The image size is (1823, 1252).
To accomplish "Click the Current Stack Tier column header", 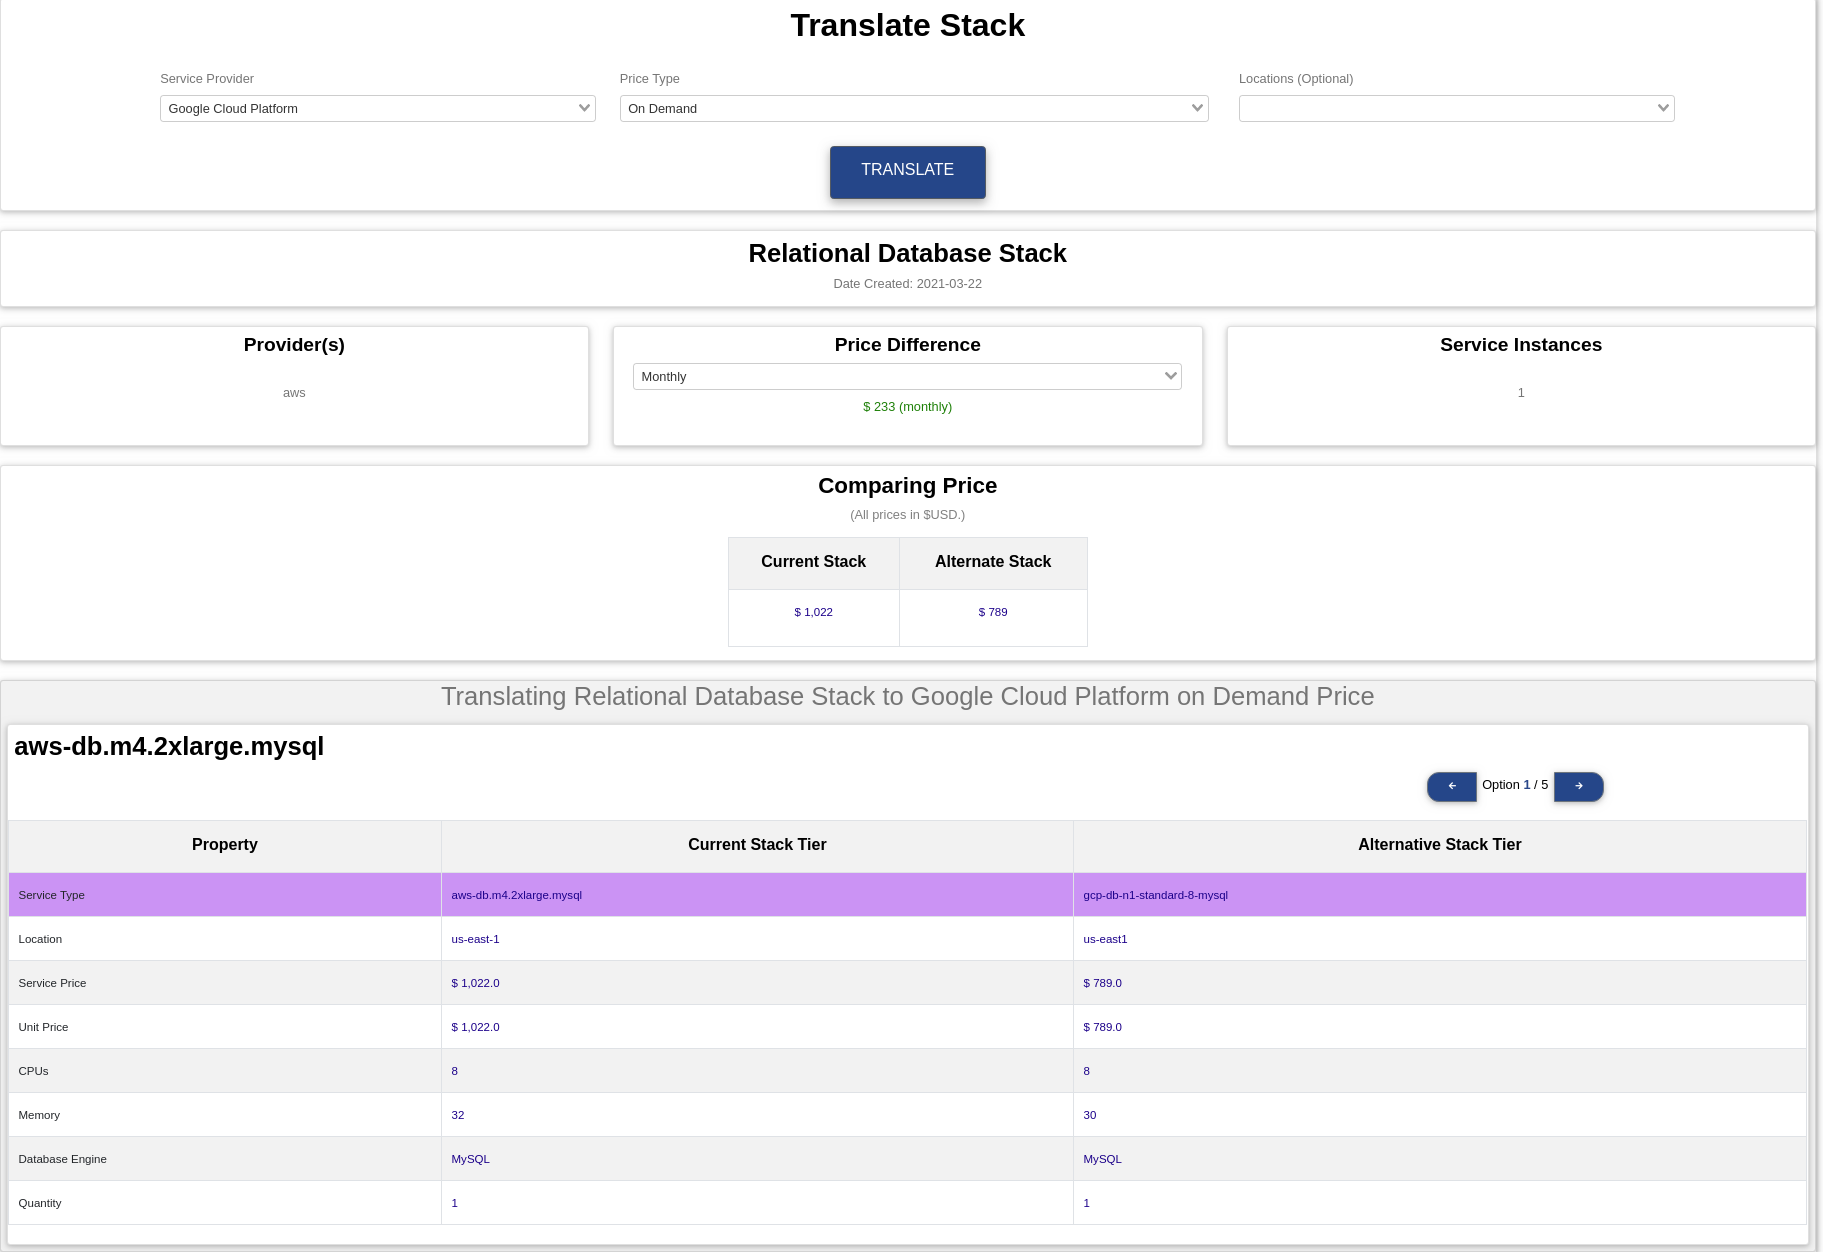I will [x=757, y=845].
